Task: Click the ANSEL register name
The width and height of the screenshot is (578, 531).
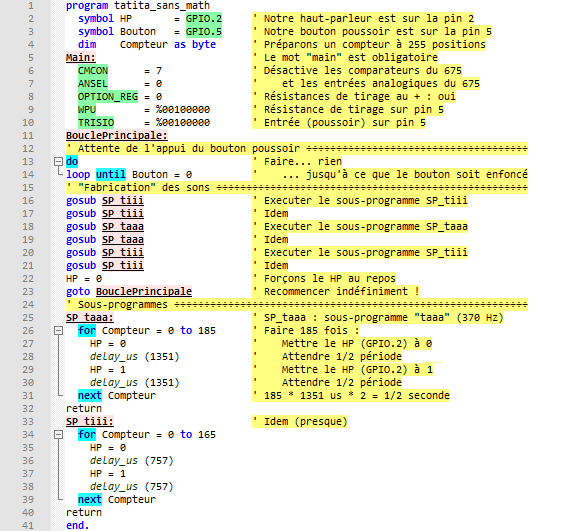Action: point(93,84)
